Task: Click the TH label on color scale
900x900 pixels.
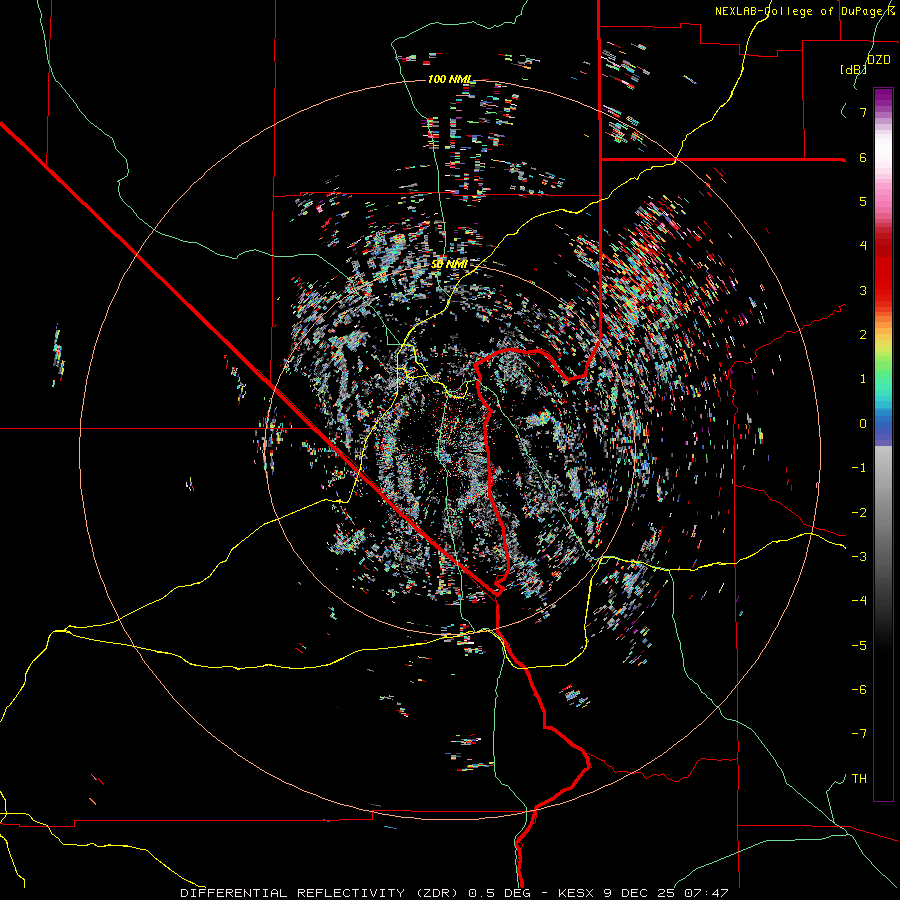Action: pos(859,779)
